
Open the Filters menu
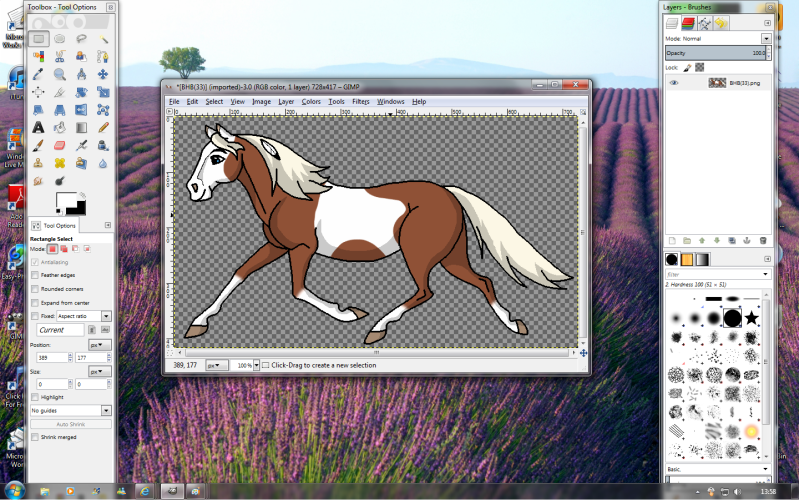tap(361, 101)
